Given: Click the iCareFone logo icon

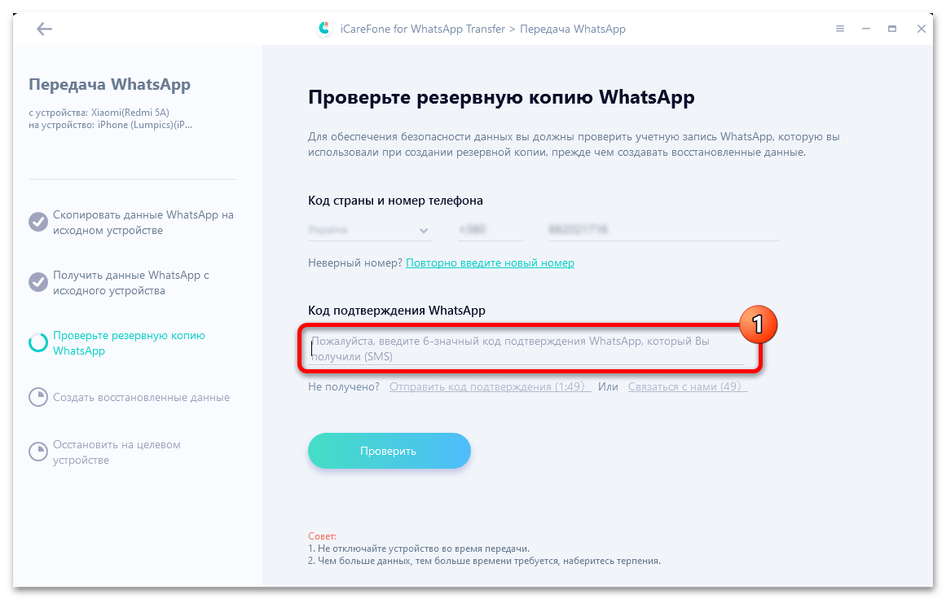Looking at the screenshot, I should (x=325, y=28).
